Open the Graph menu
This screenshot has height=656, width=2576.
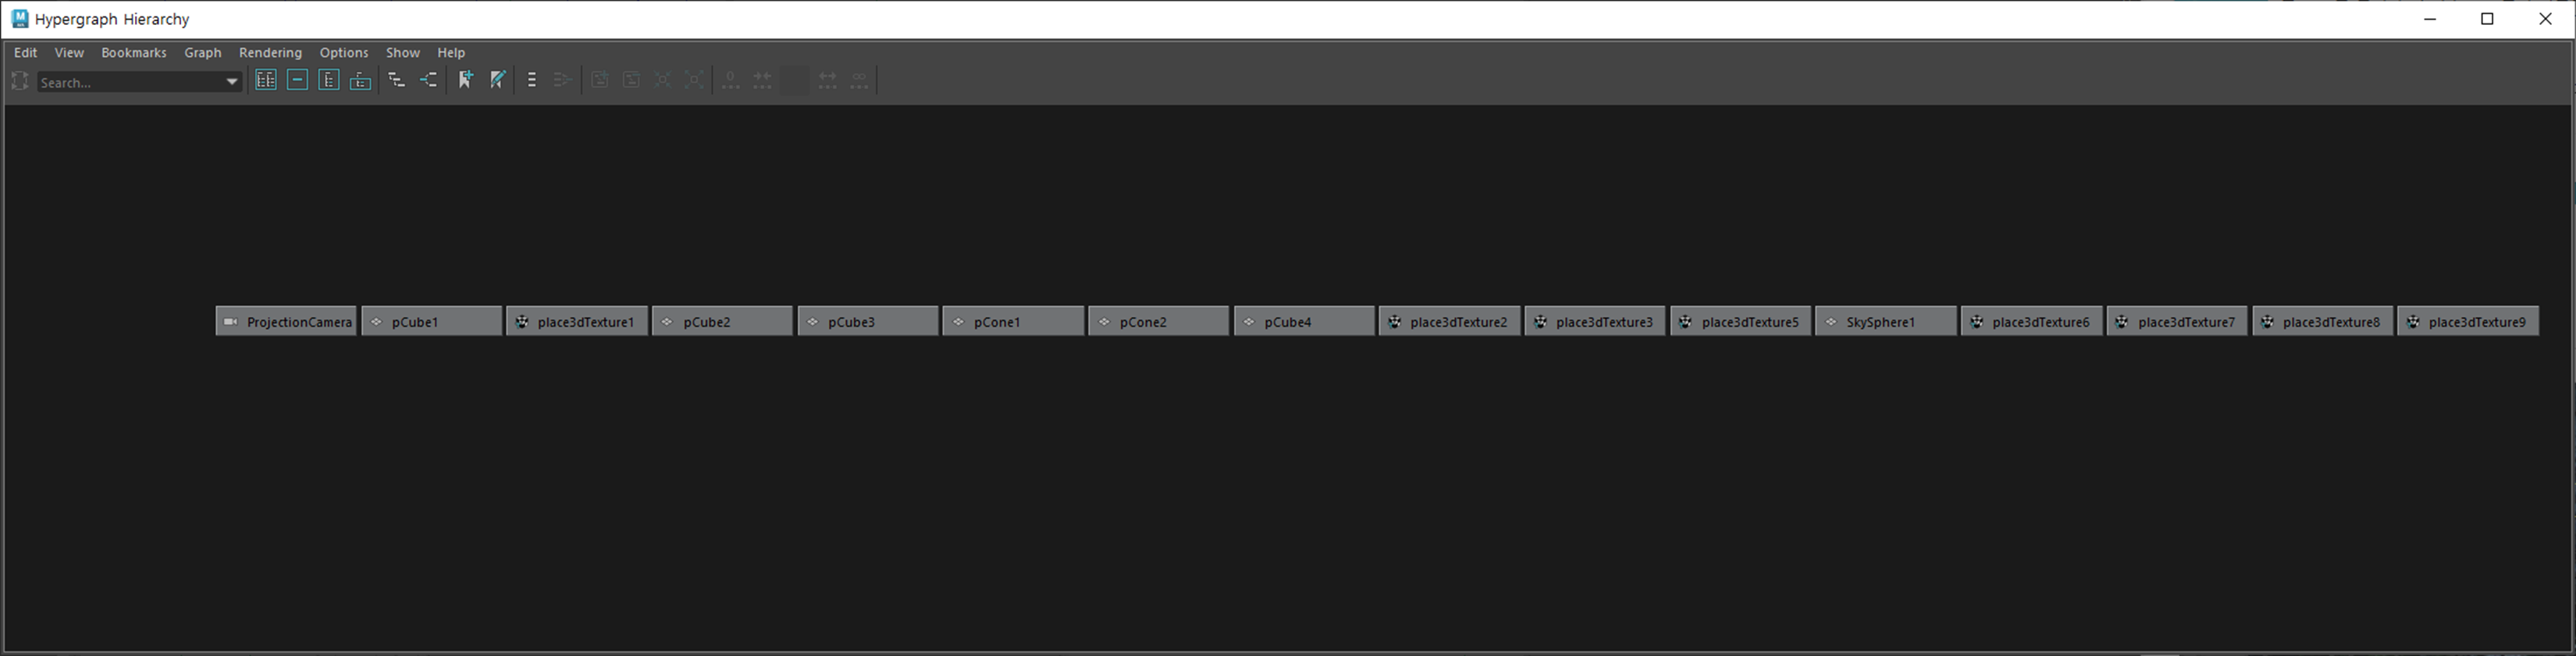click(203, 52)
